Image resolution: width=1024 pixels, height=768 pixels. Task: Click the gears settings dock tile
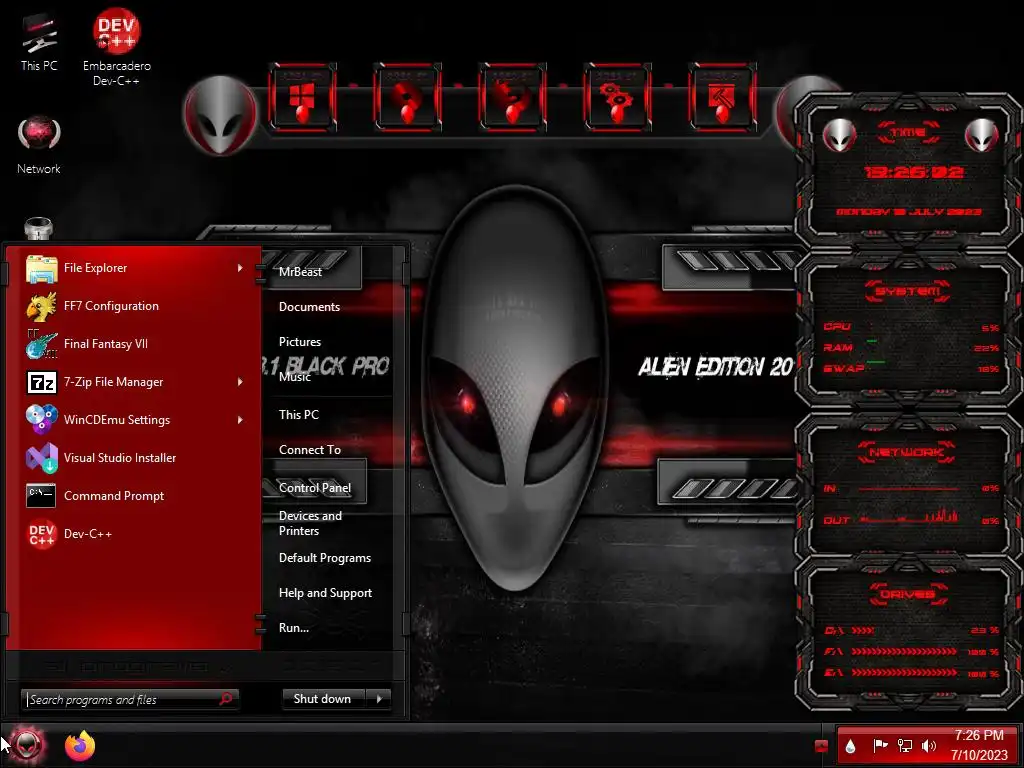(617, 98)
